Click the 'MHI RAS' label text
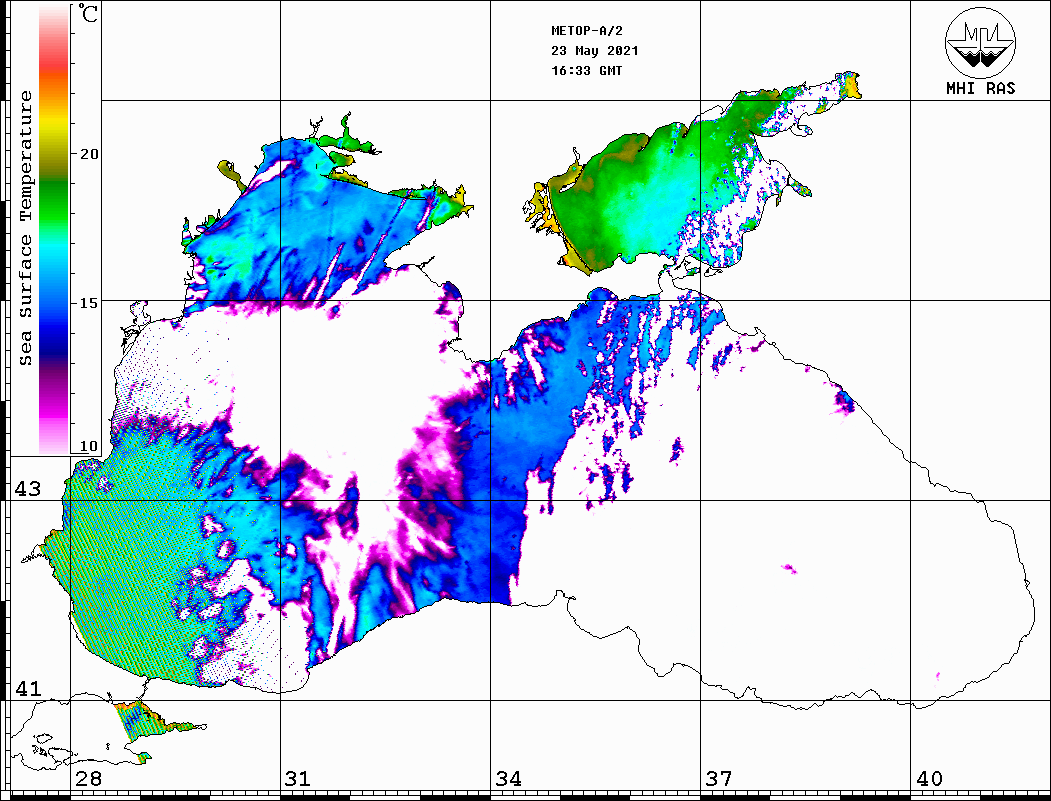The width and height of the screenshot is (1051, 801). click(981, 88)
